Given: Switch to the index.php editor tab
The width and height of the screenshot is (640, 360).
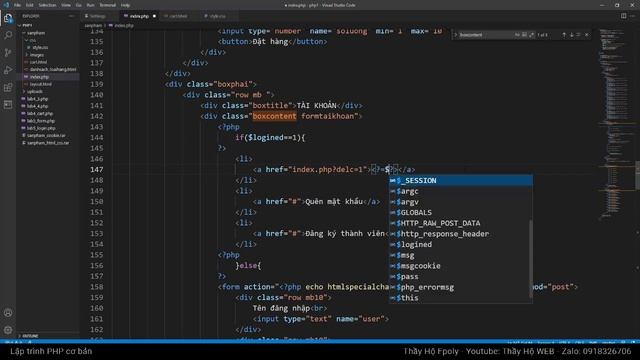Looking at the screenshot, I should click(x=139, y=16).
